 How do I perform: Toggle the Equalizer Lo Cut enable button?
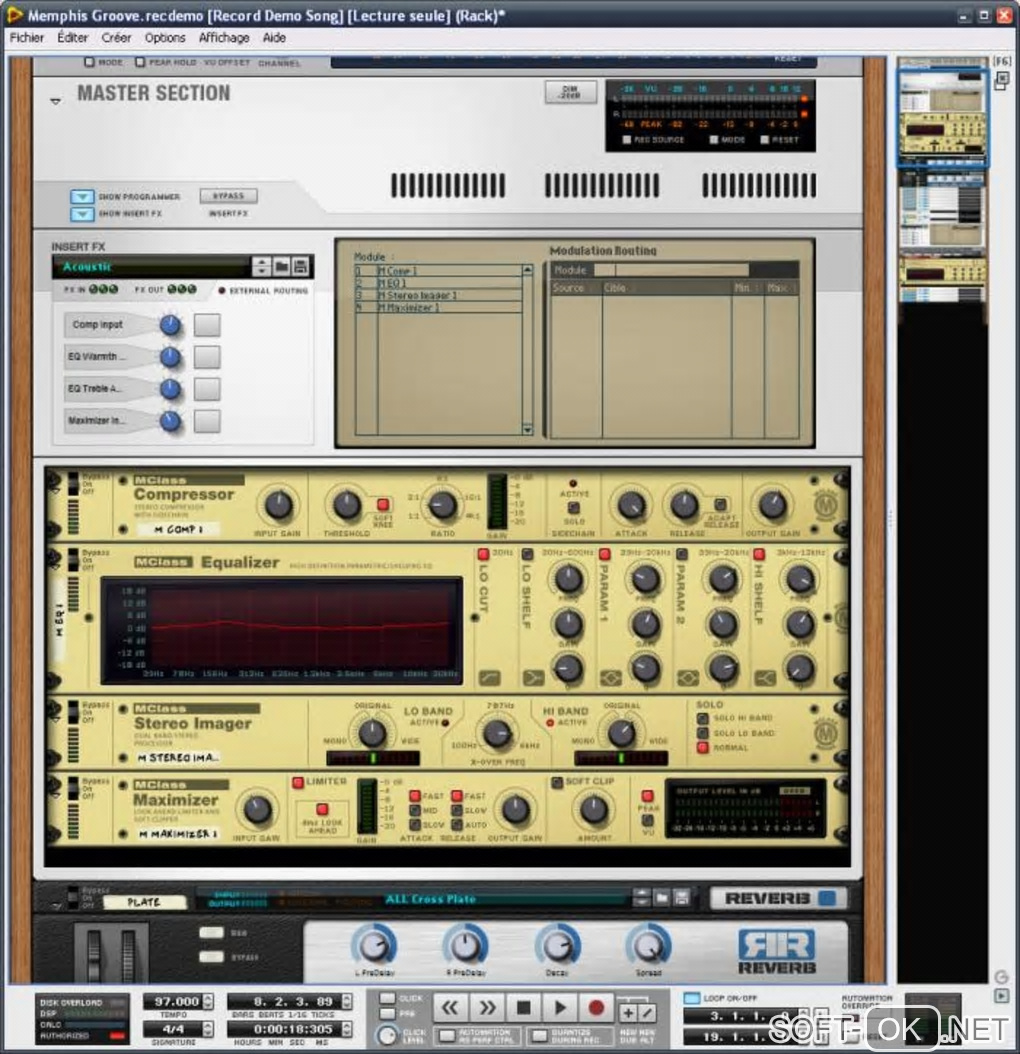coord(483,554)
